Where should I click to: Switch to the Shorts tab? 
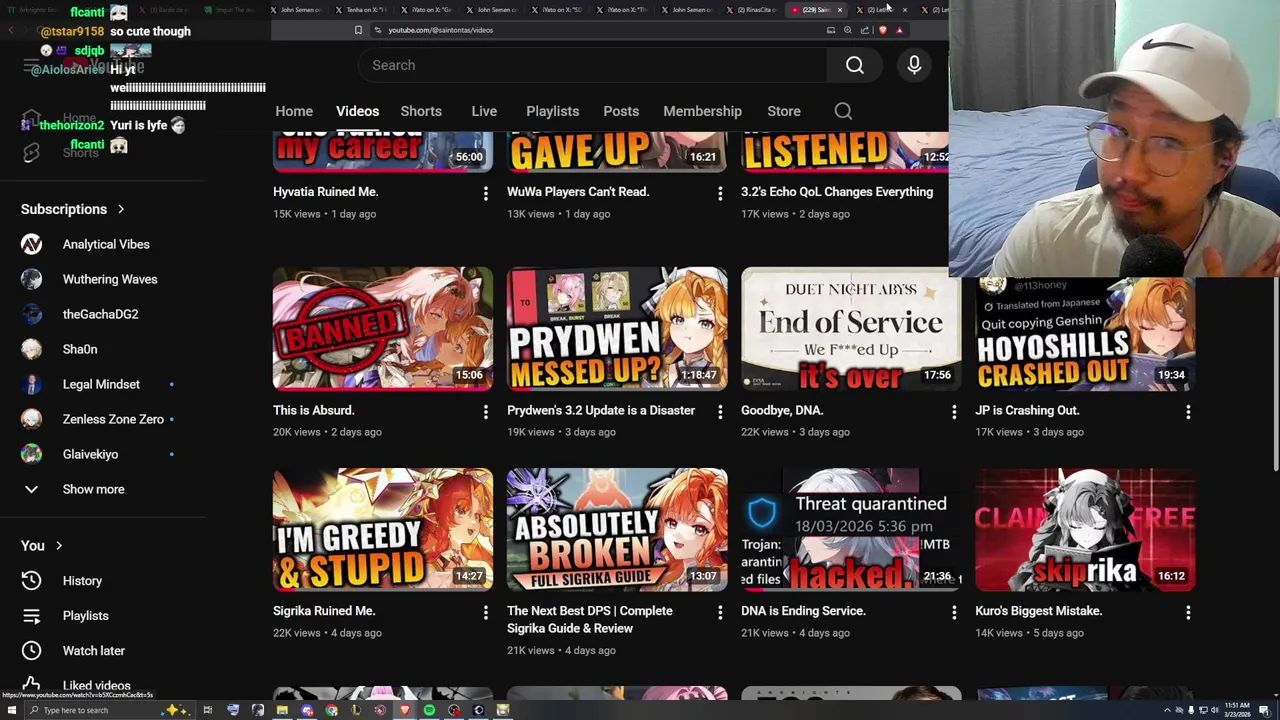[421, 111]
